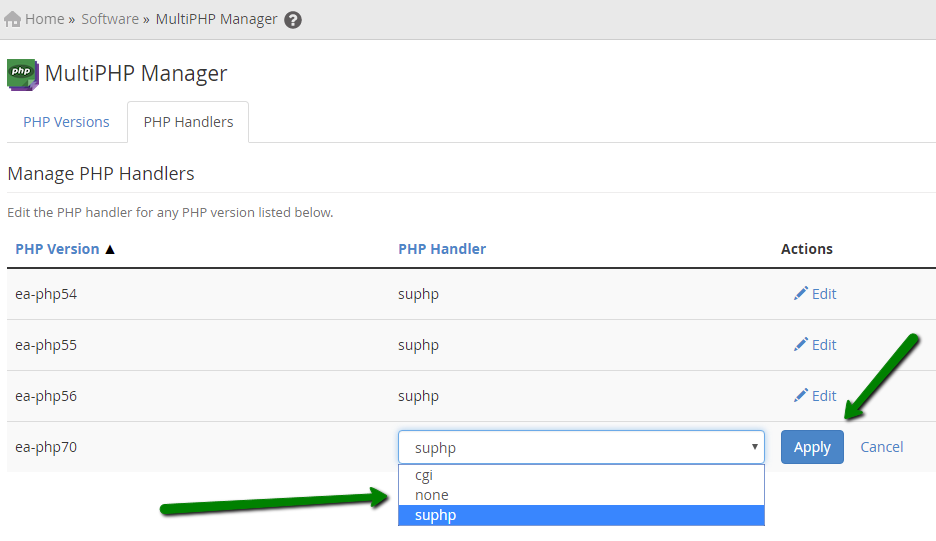
Task: Select the ea-php70 version cell
Action: pyautogui.click(x=46, y=447)
